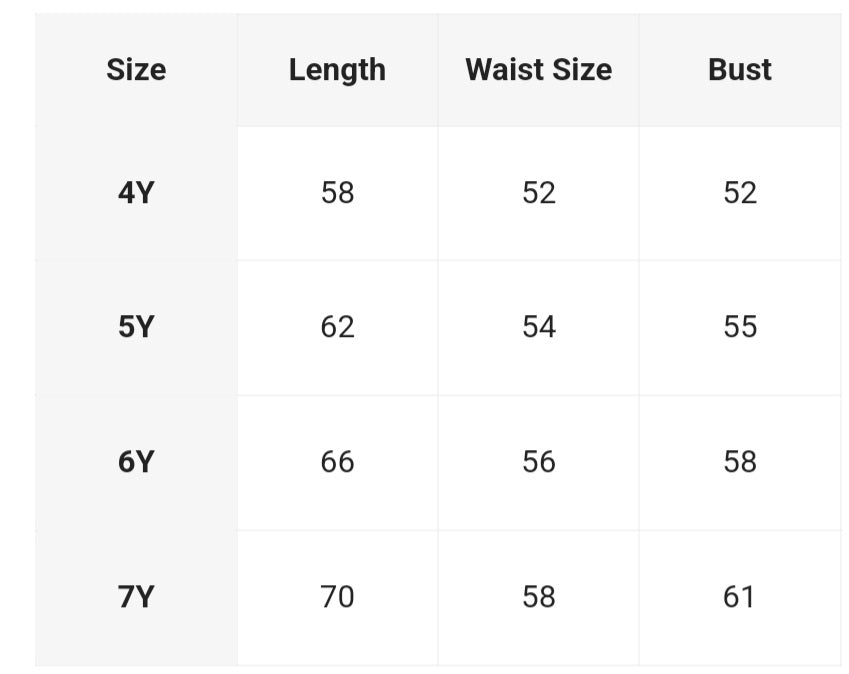This screenshot has height=674, width=849.
Task: Select Length value 62 for 5Y
Action: point(337,327)
